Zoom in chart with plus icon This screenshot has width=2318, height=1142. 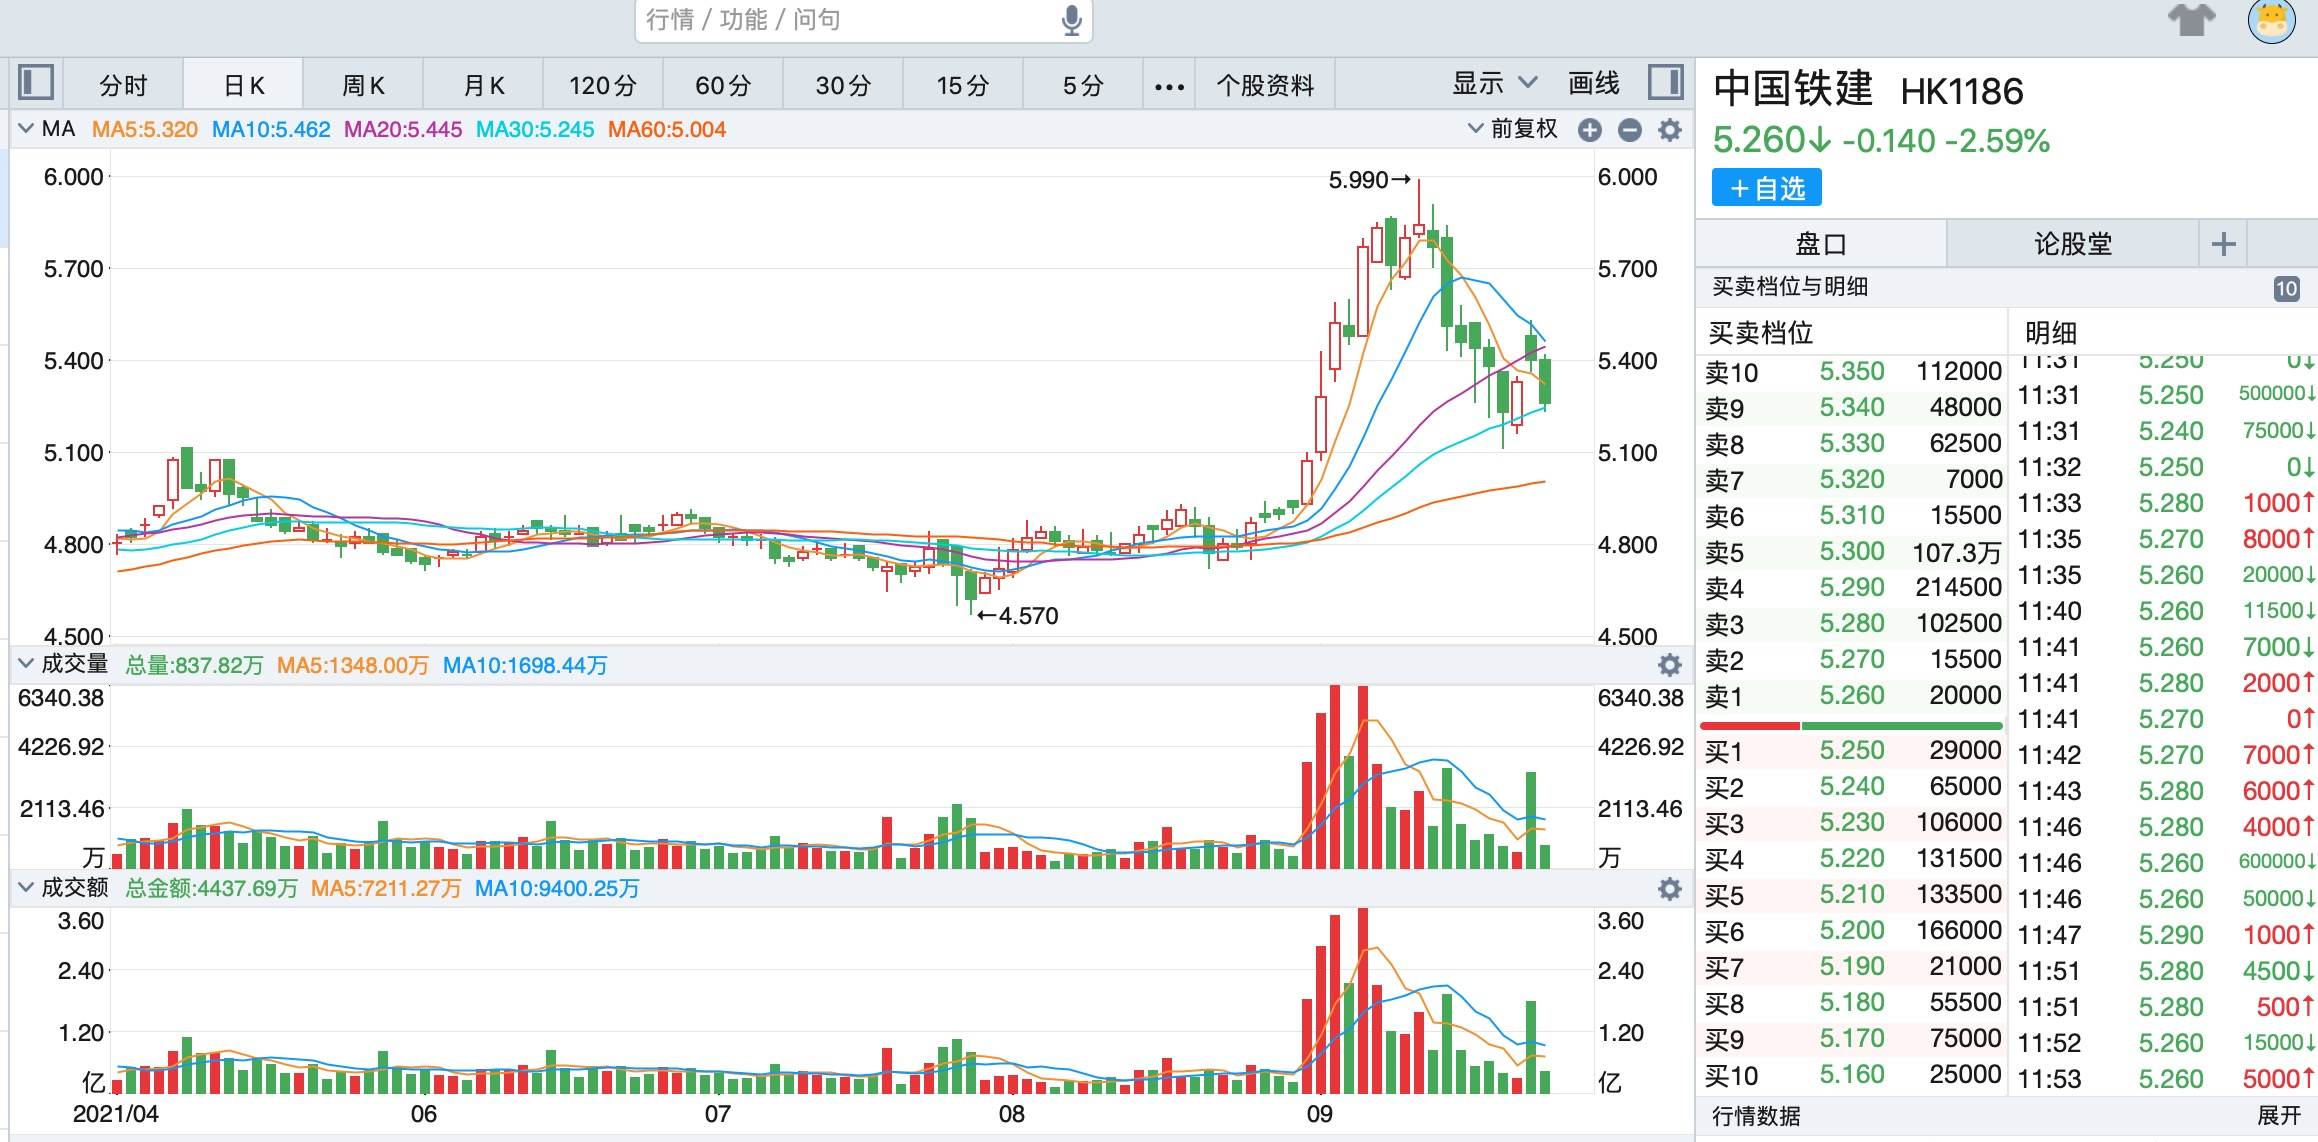click(x=1589, y=130)
